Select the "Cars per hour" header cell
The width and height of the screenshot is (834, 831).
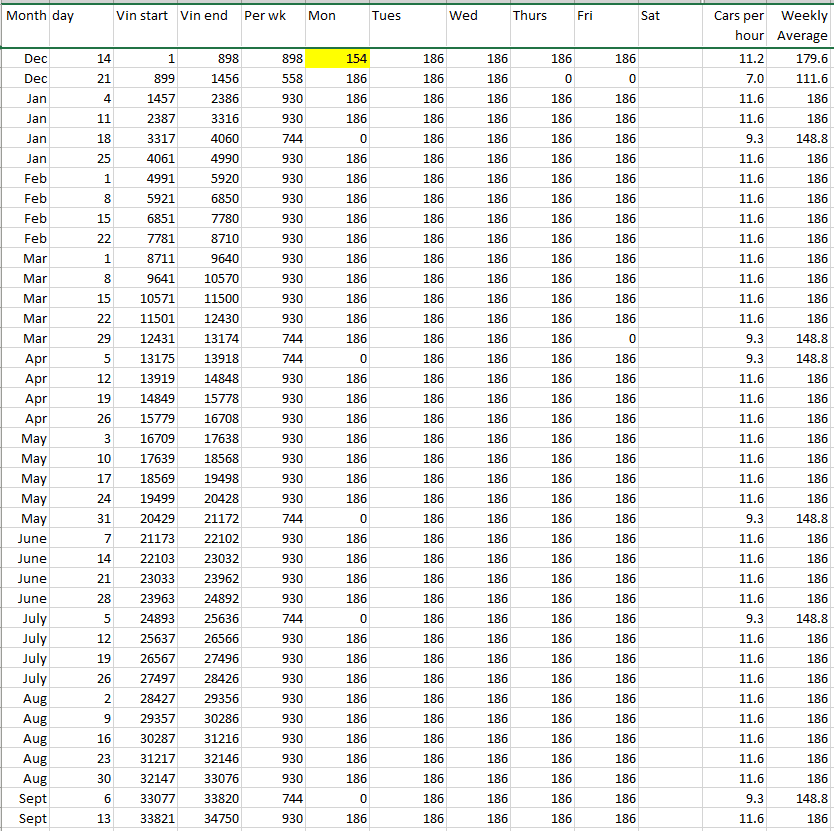pyautogui.click(x=737, y=26)
